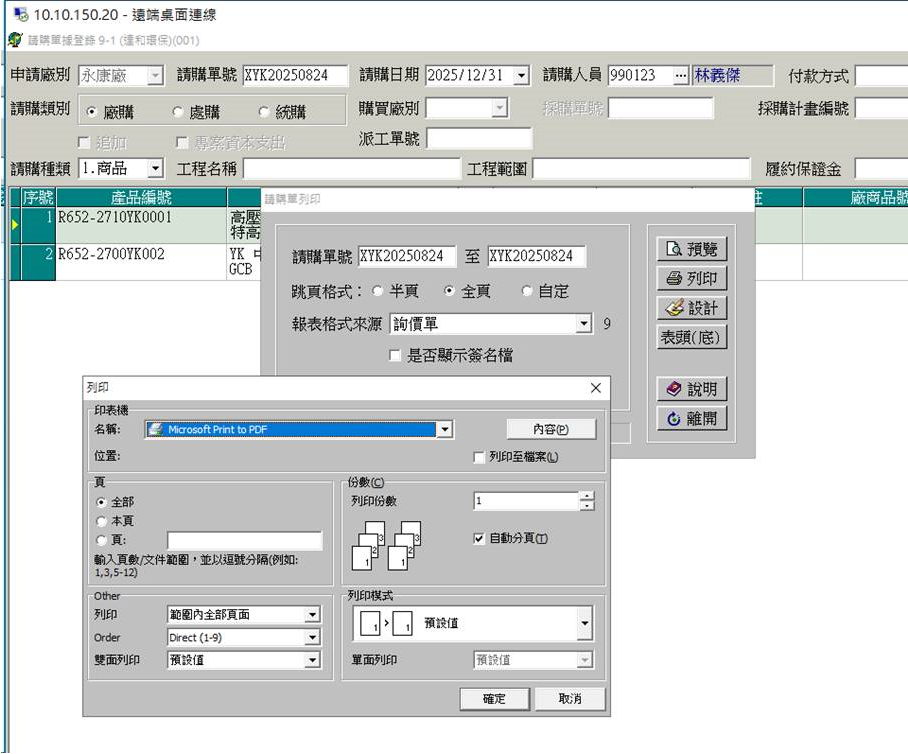The width and height of the screenshot is (908, 754).
Task: Open the Order Direct (1-9) dropdown
Action: (312, 637)
